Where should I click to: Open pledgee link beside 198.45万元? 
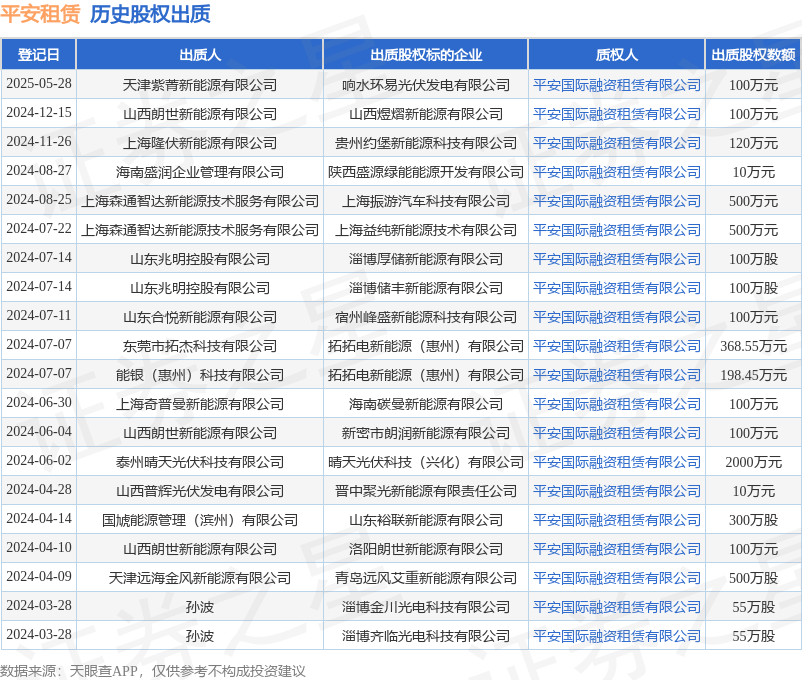point(617,375)
